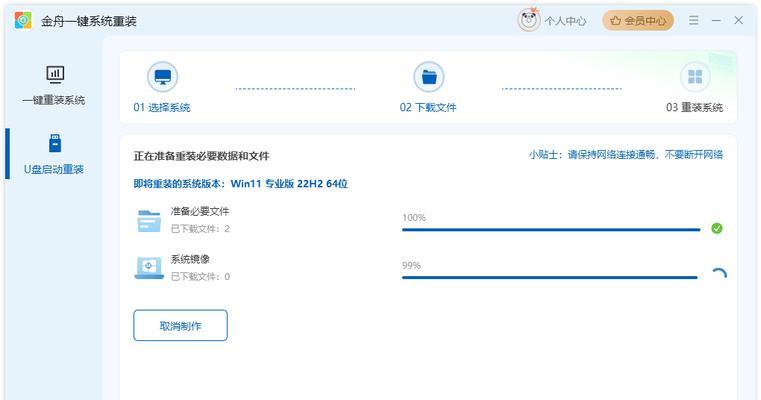Viewport: 761px width, 400px height.
Task: Click the 准备必要文件 label
Action: (x=200, y=211)
